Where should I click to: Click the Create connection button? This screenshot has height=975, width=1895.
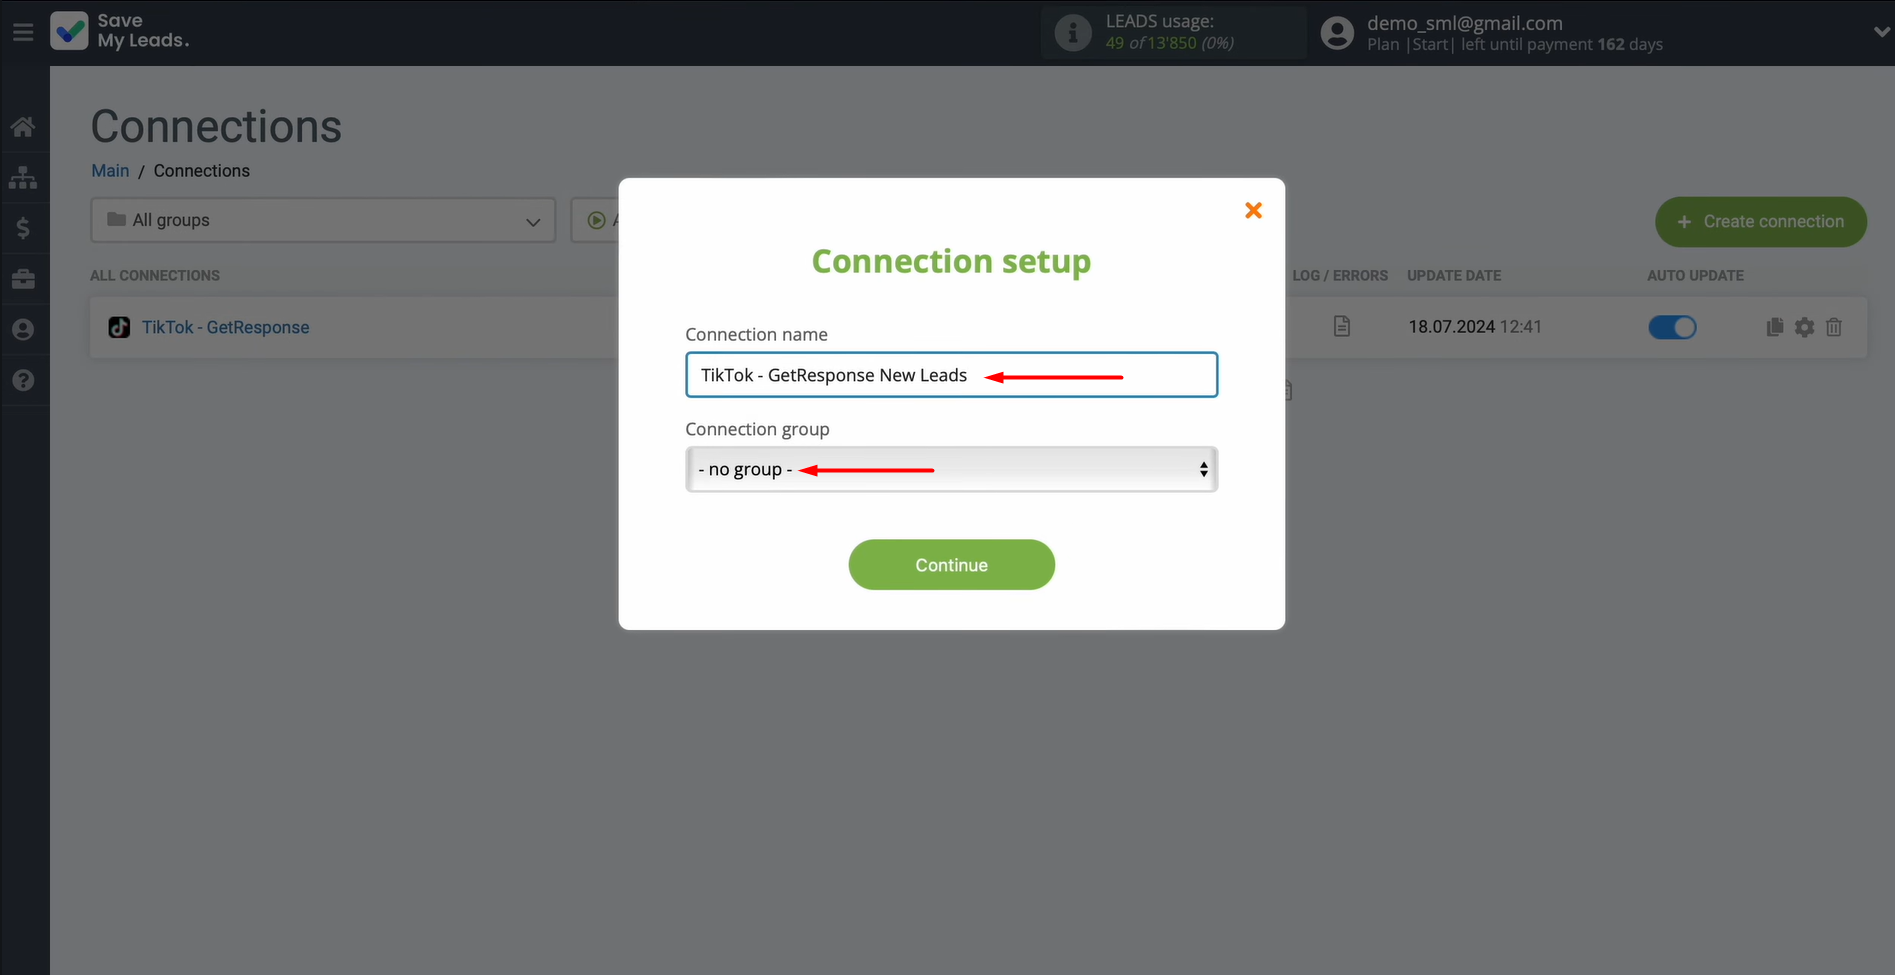(1760, 222)
